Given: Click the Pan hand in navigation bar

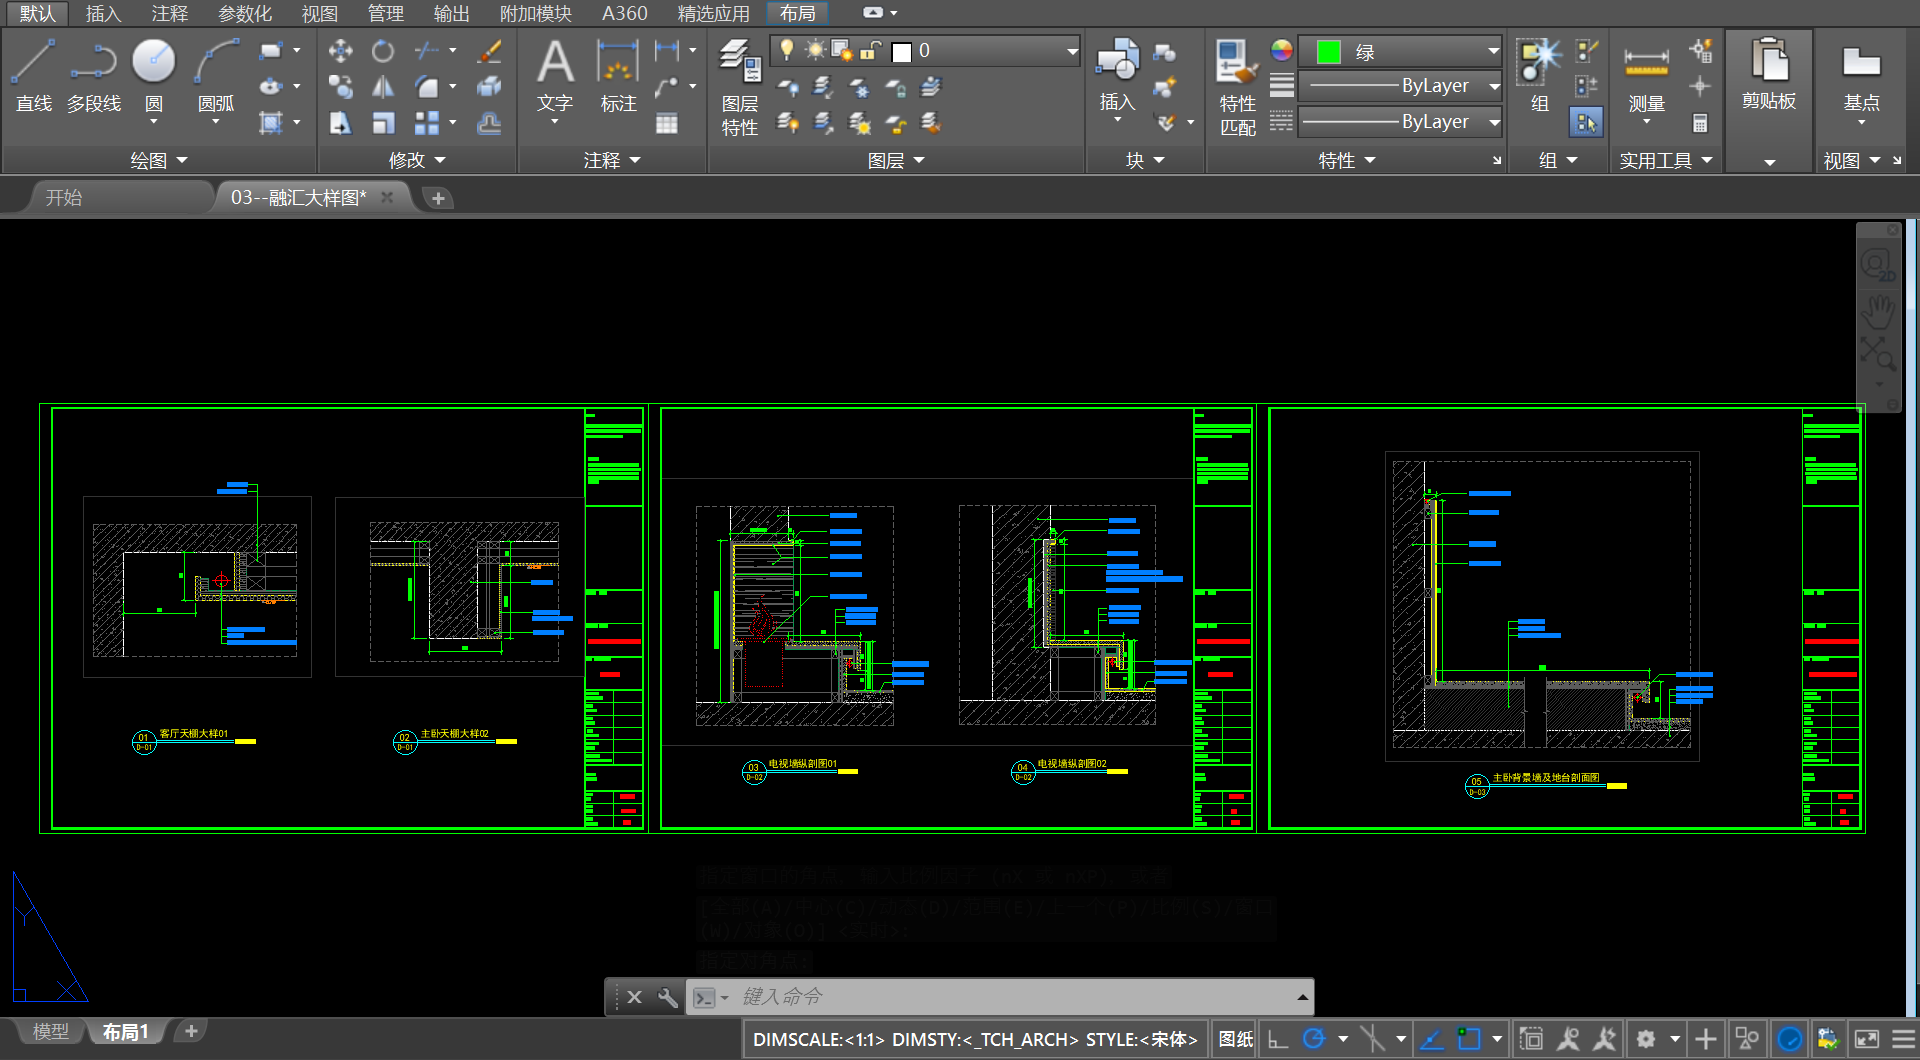Looking at the screenshot, I should click(1878, 311).
